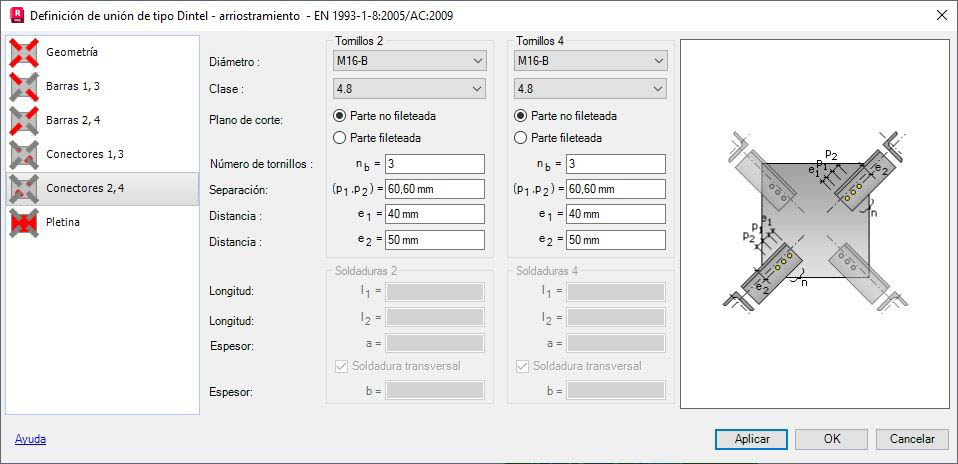Click Soldaduras 2 thickness a field

tap(435, 343)
